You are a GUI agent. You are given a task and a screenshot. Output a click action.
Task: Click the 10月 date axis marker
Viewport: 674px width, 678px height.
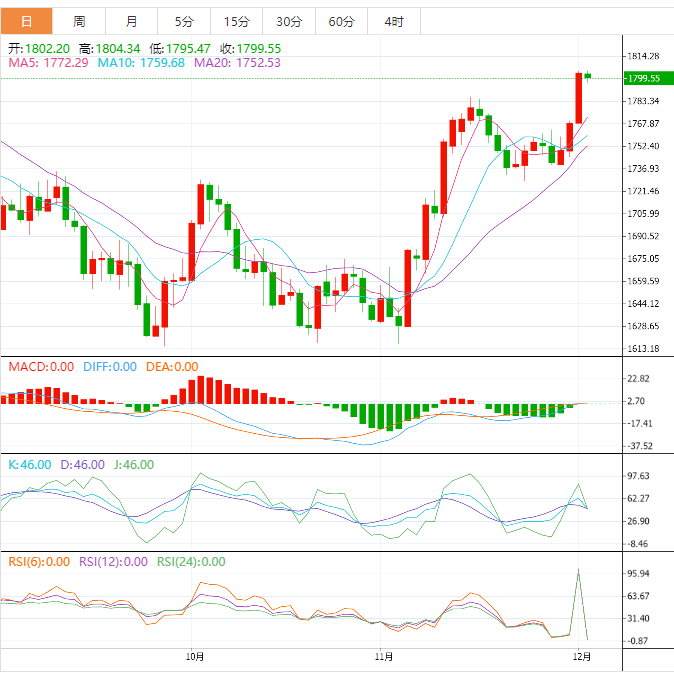pyautogui.click(x=195, y=657)
